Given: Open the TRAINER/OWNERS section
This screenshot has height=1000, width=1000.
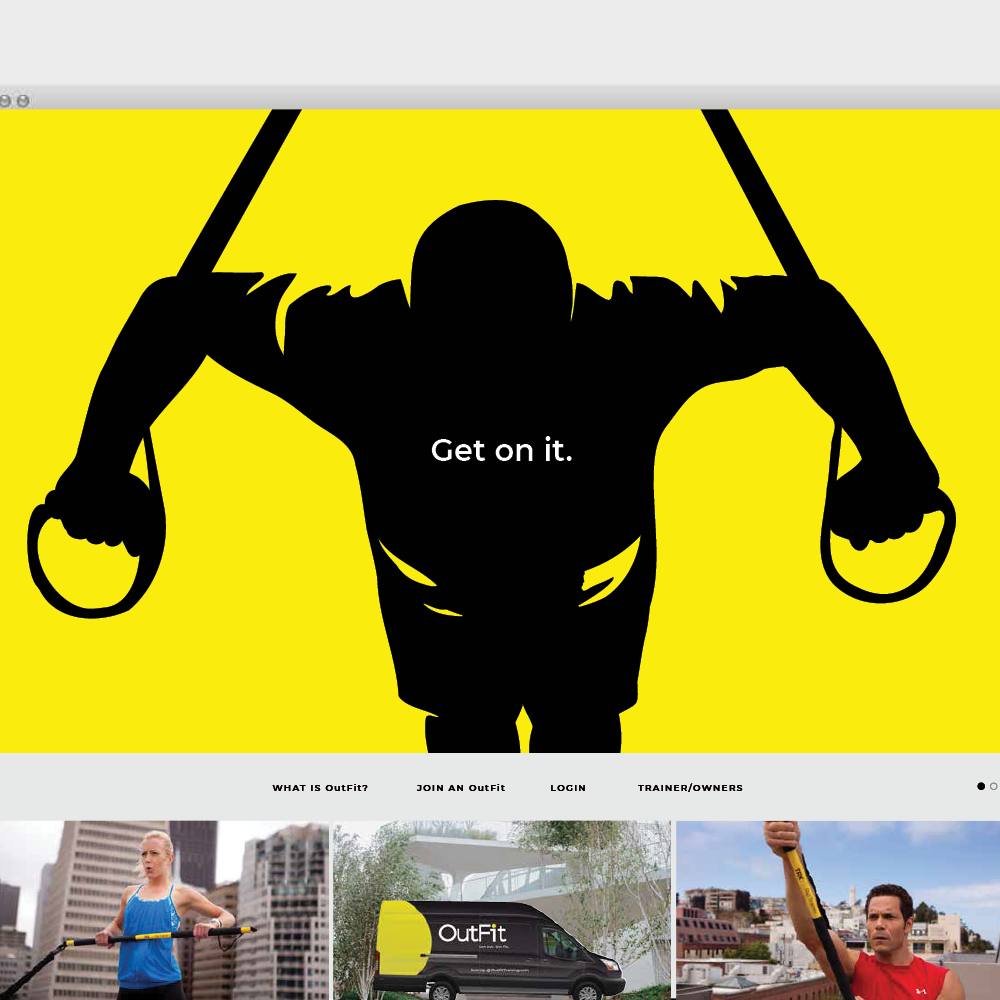Looking at the screenshot, I should point(690,788).
